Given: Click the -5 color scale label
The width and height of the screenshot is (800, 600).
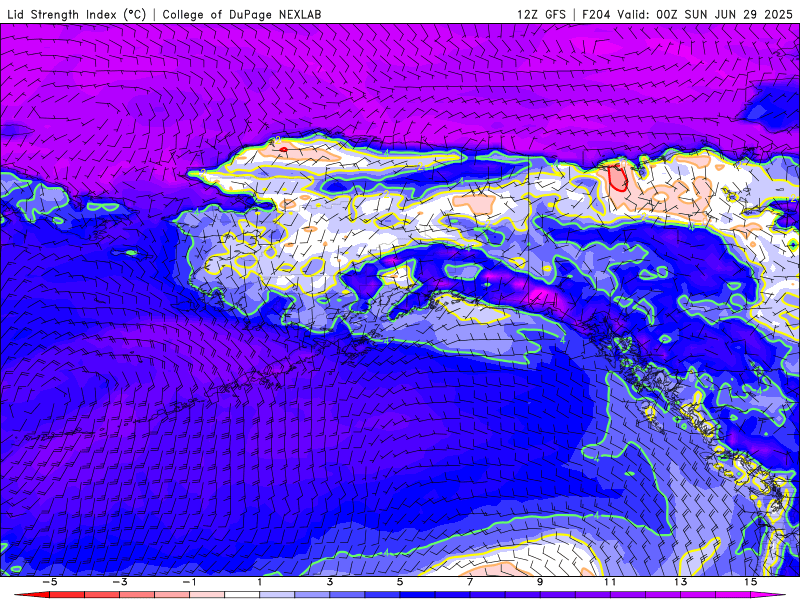Looking at the screenshot, I should pyautogui.click(x=49, y=582).
